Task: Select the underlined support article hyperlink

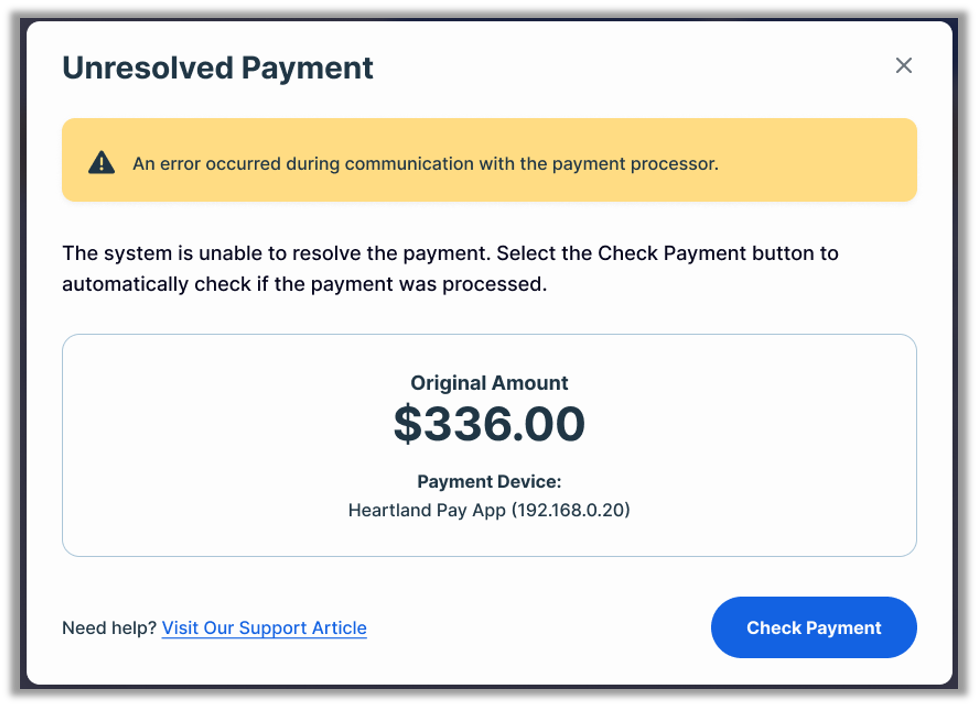Action: pyautogui.click(x=263, y=628)
